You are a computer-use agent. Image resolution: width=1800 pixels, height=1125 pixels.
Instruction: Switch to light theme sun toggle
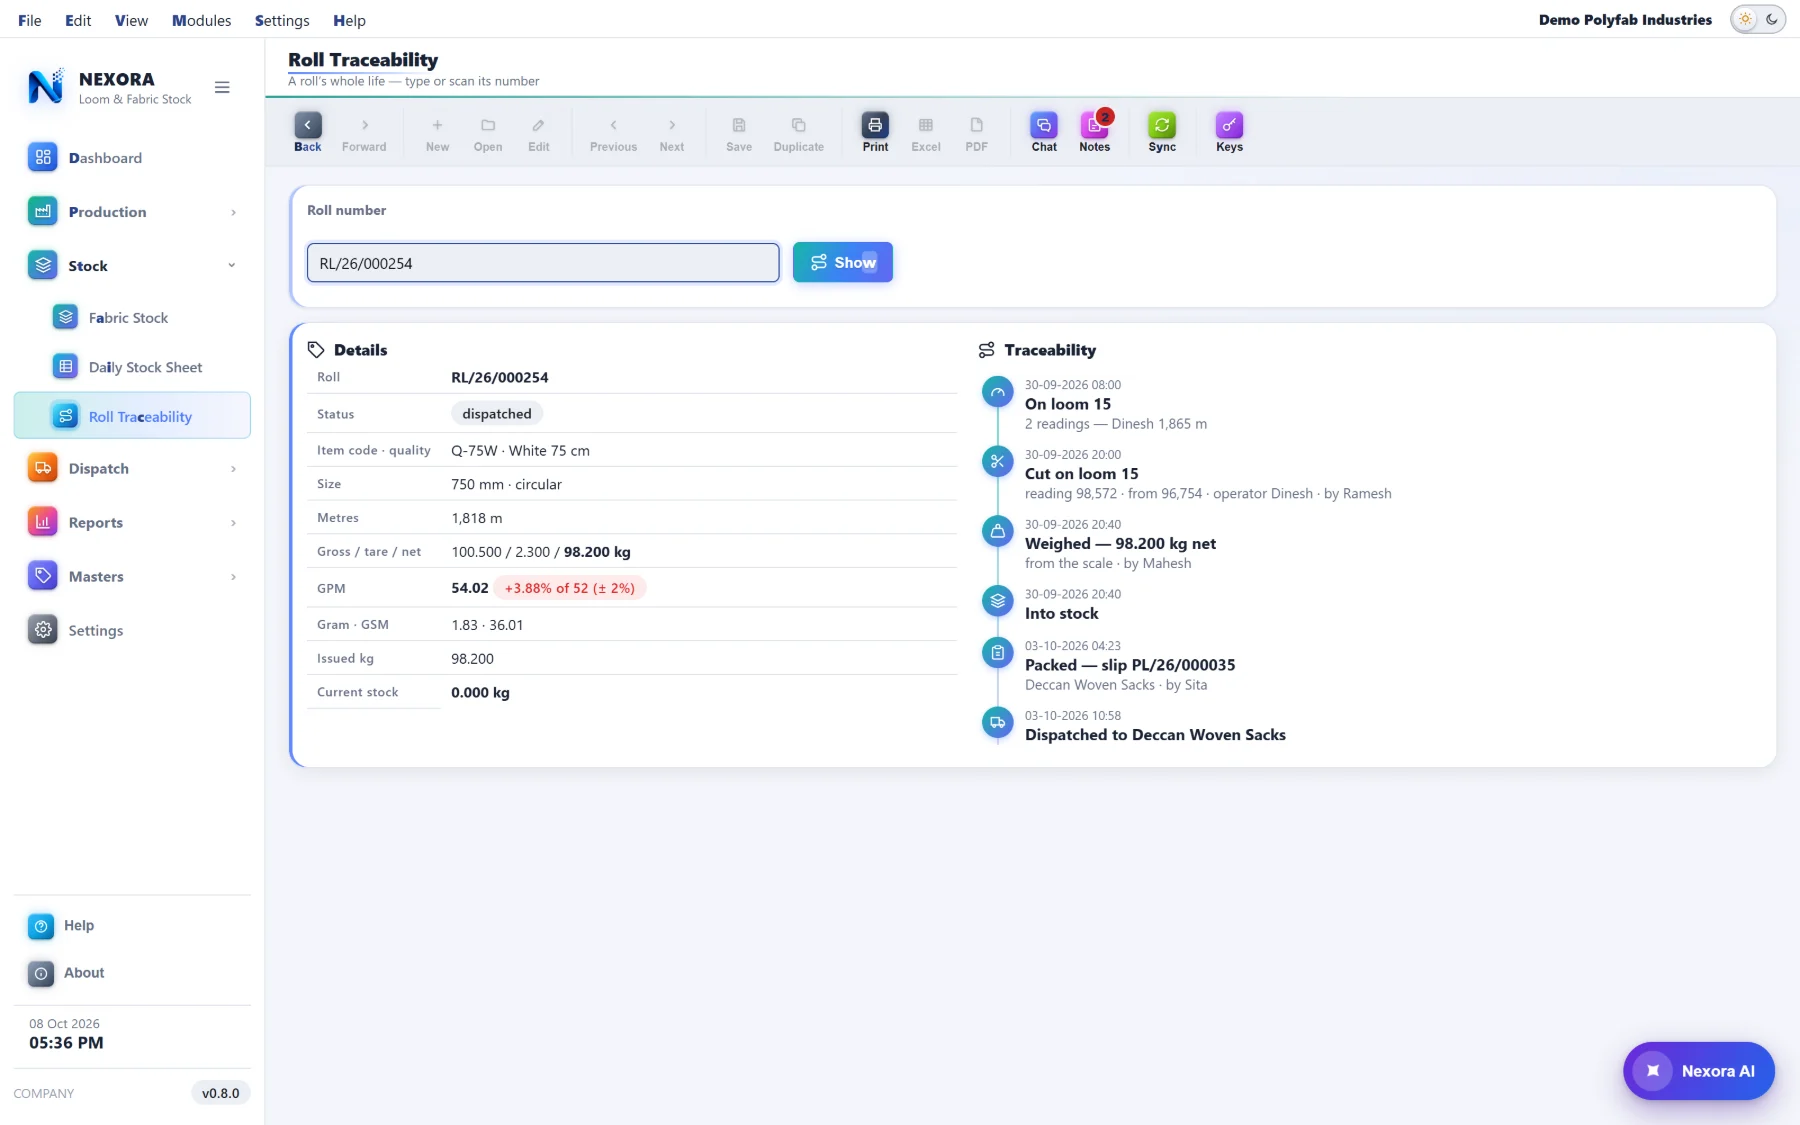click(x=1745, y=19)
